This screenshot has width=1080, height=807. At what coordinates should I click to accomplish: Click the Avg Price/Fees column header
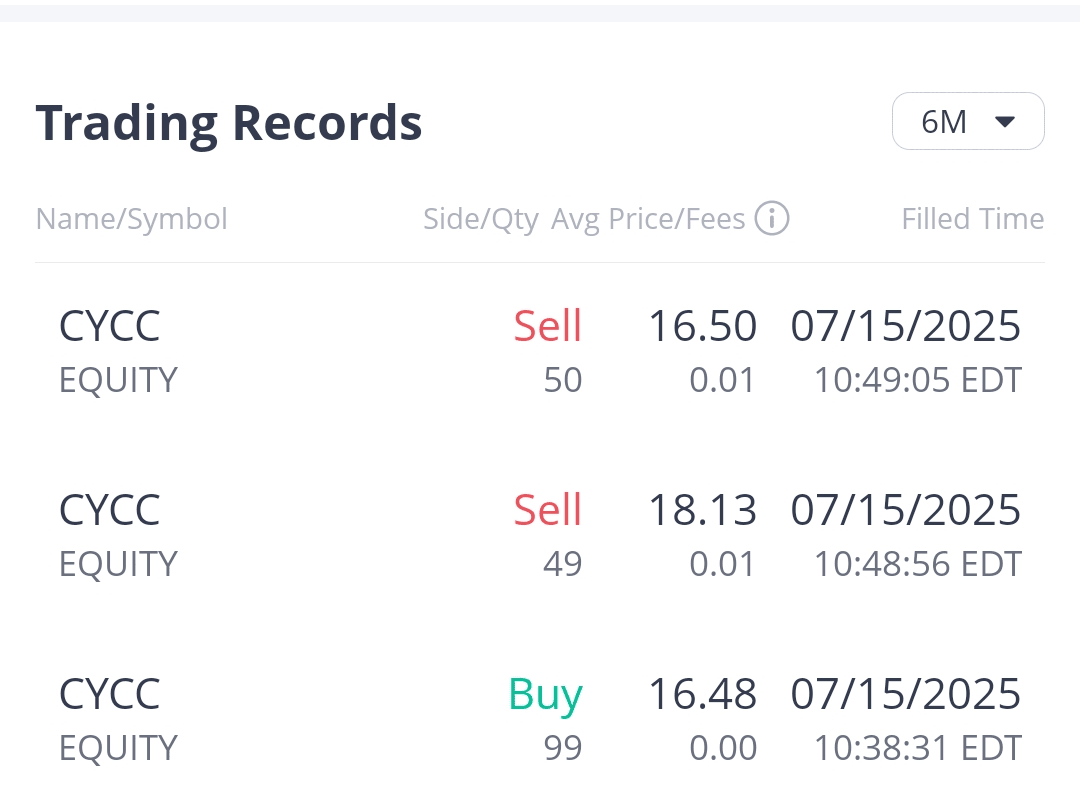[648, 219]
